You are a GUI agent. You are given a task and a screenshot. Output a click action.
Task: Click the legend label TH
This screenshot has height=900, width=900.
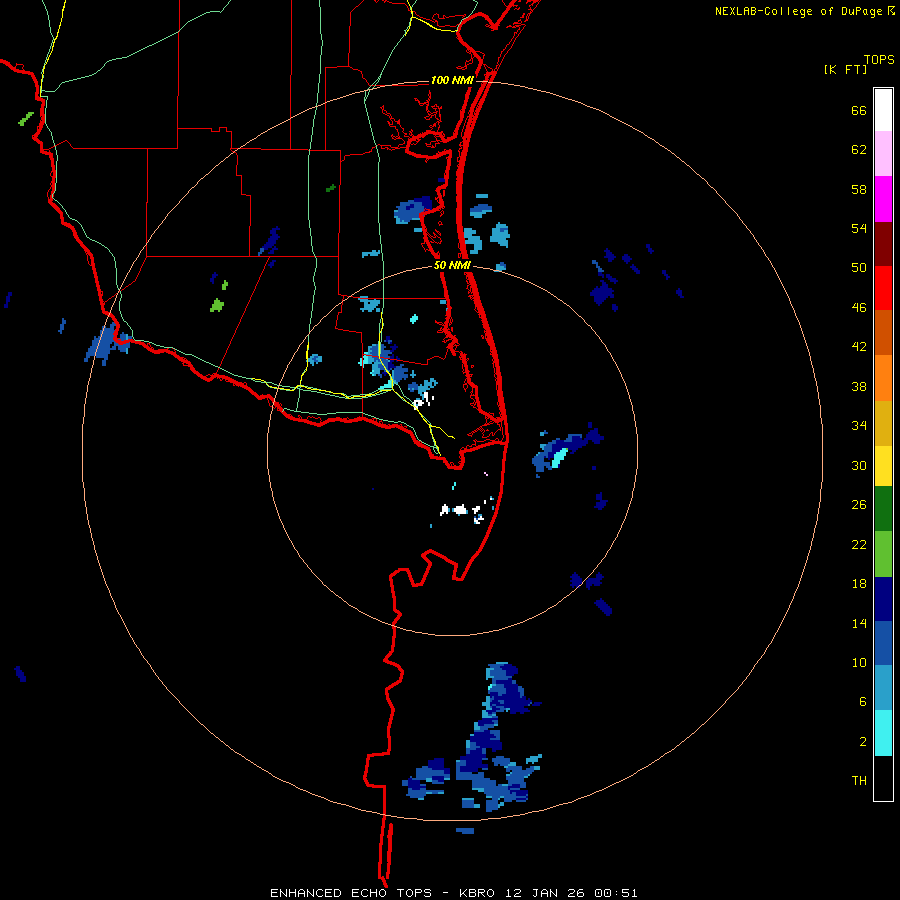(x=859, y=781)
